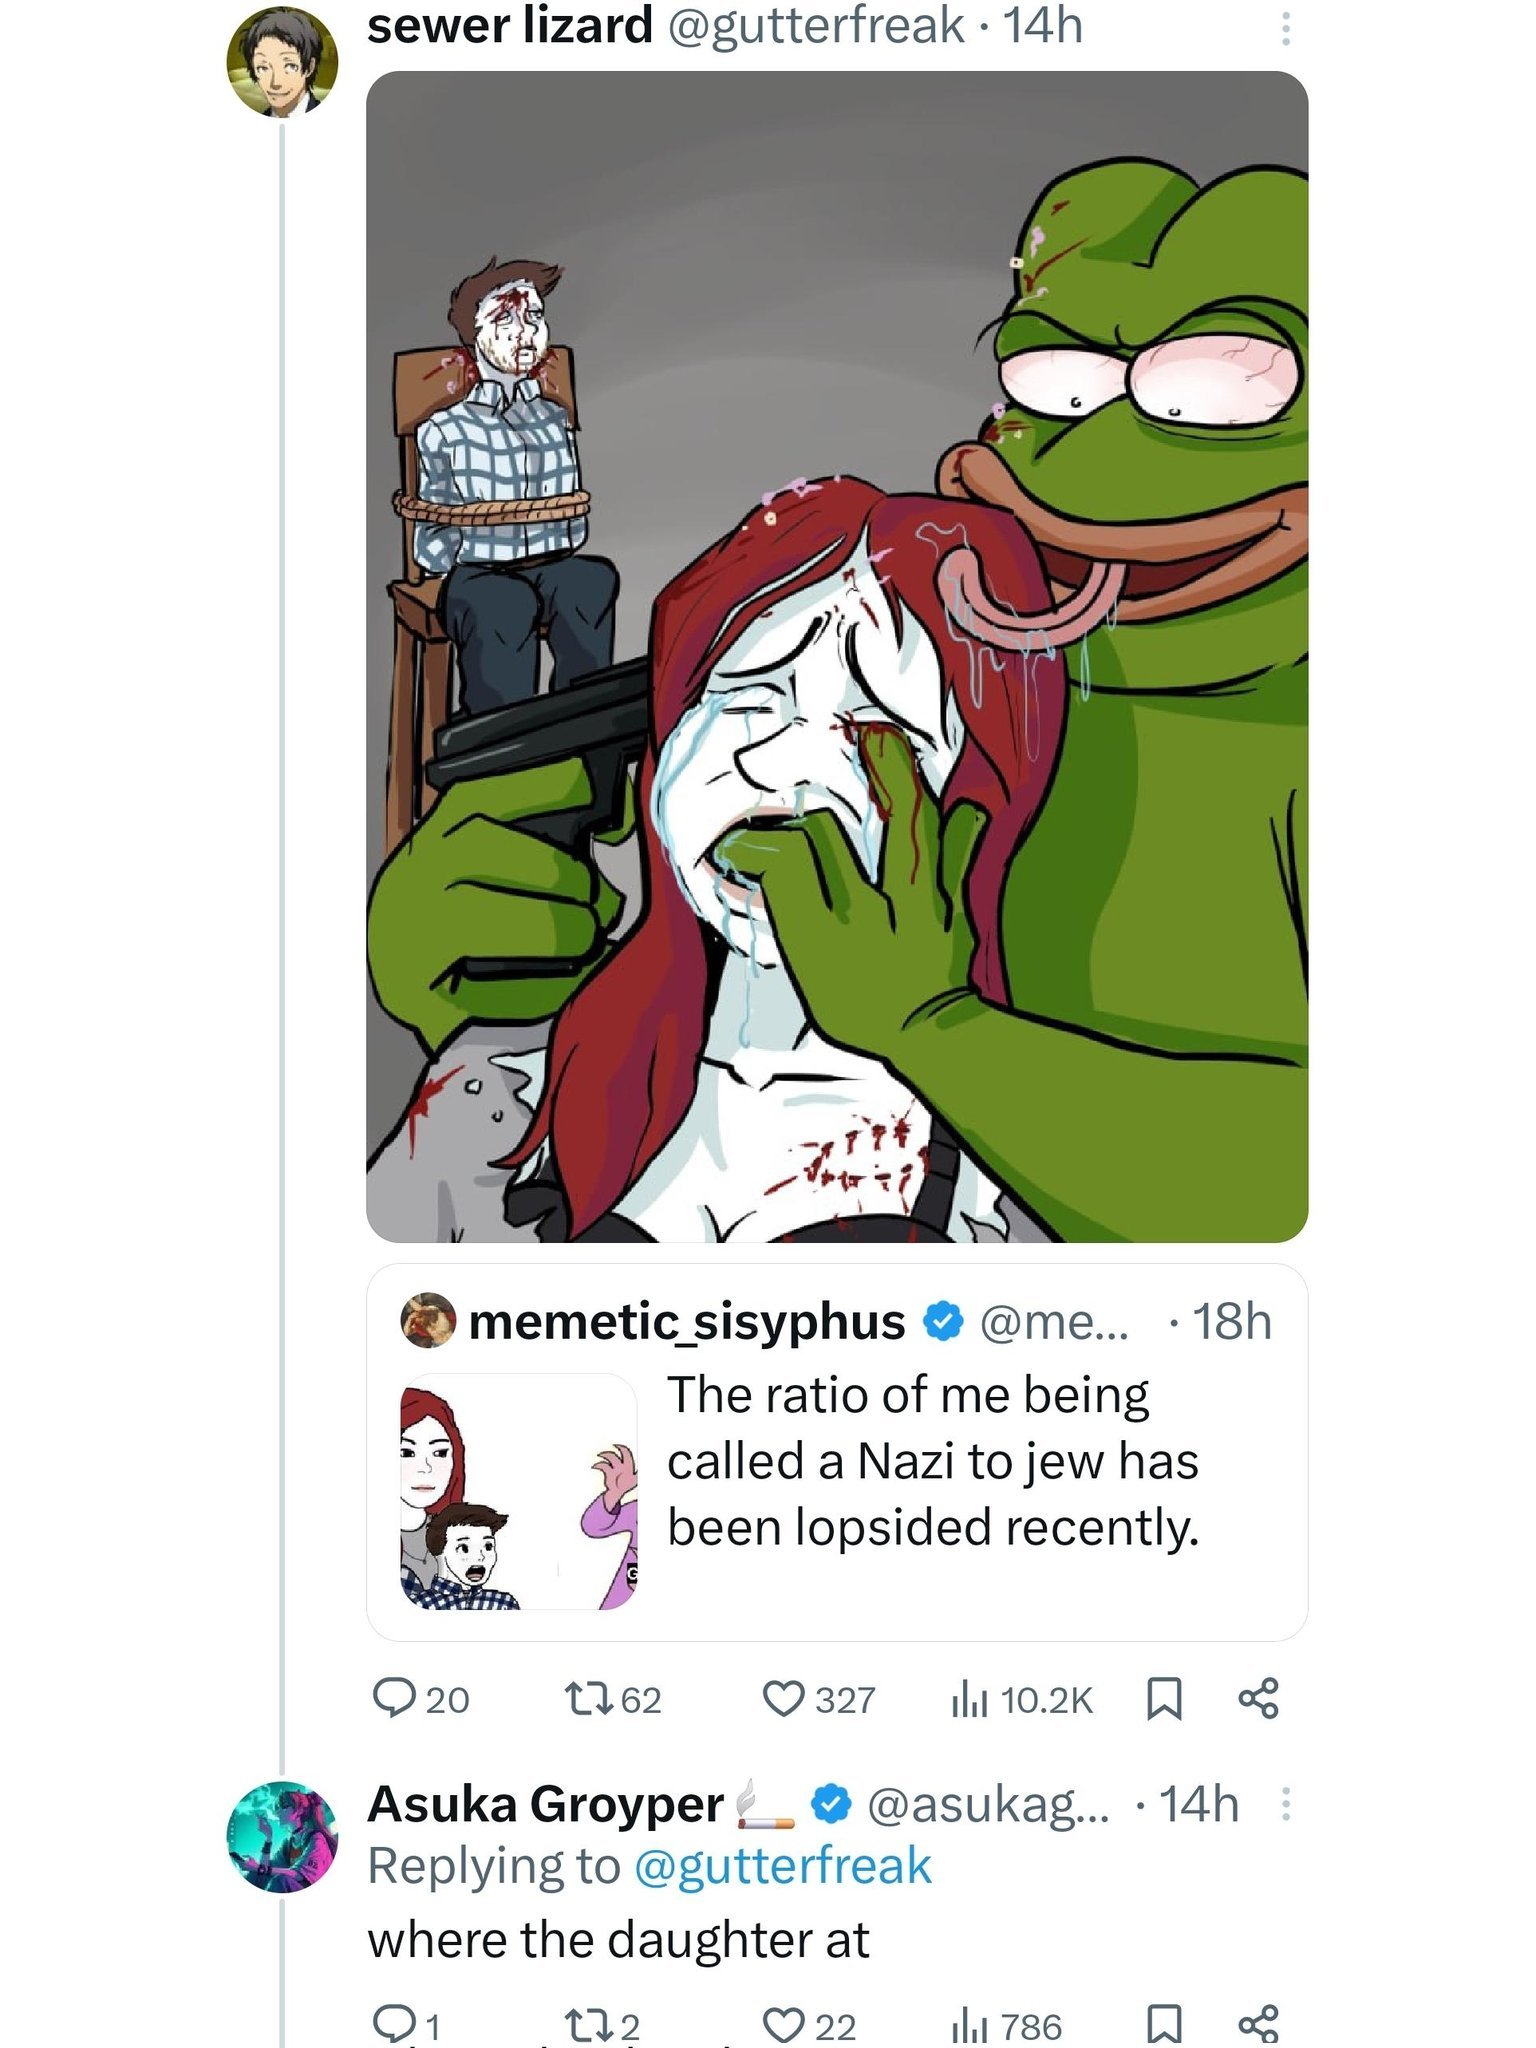Image resolution: width=1536 pixels, height=2048 pixels.
Task: Open more options on Asuka Groyper's reply
Action: 1285,1804
